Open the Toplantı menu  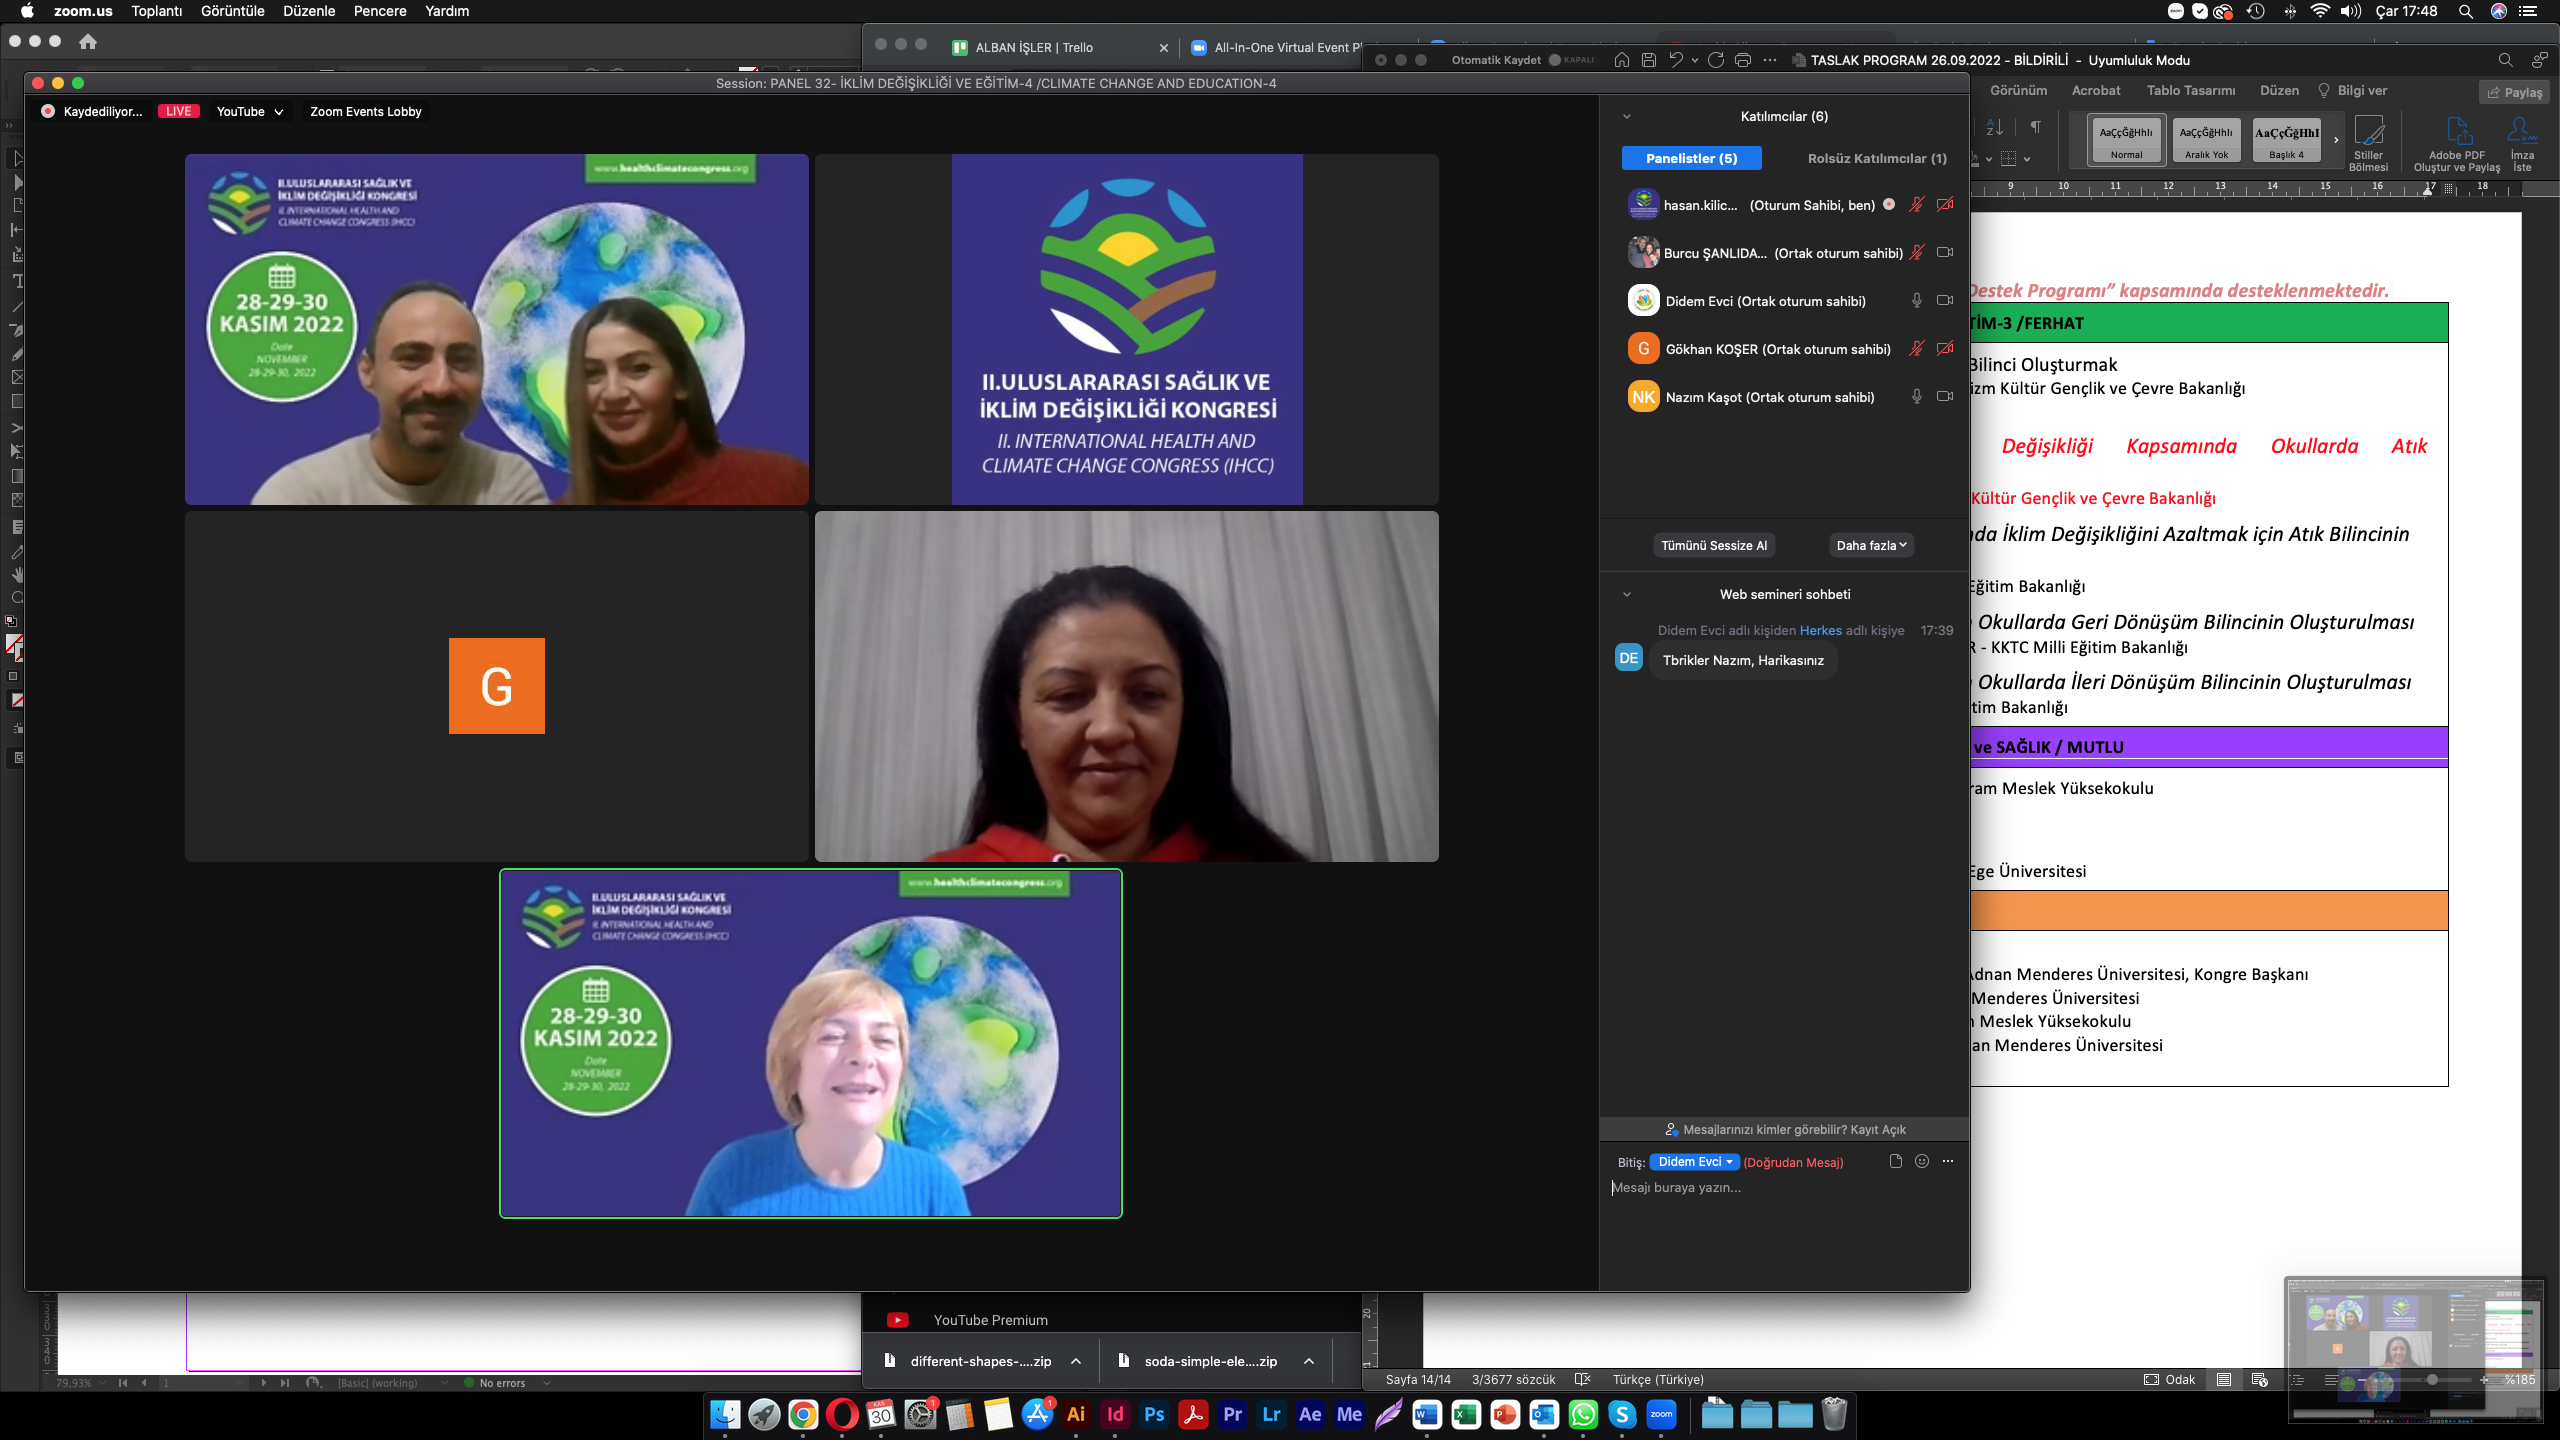[x=157, y=11]
